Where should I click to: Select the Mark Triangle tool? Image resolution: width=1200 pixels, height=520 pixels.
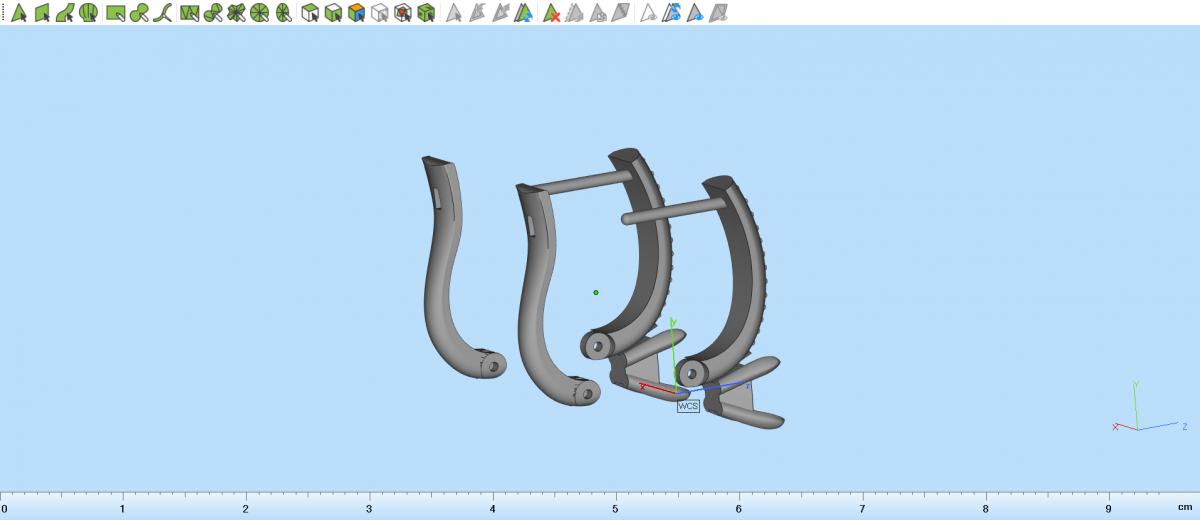click(19, 13)
